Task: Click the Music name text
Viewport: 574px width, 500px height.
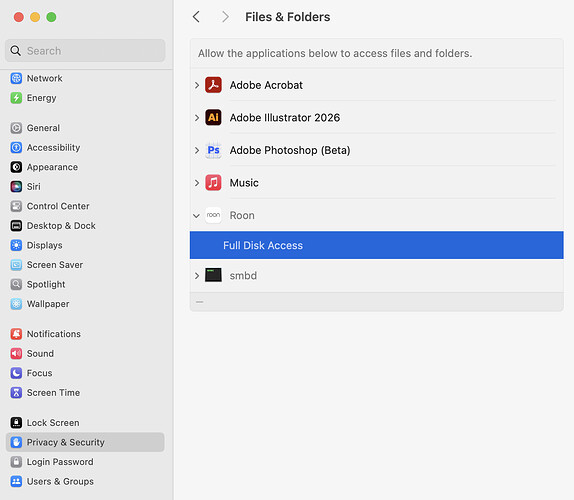Action: (x=244, y=183)
